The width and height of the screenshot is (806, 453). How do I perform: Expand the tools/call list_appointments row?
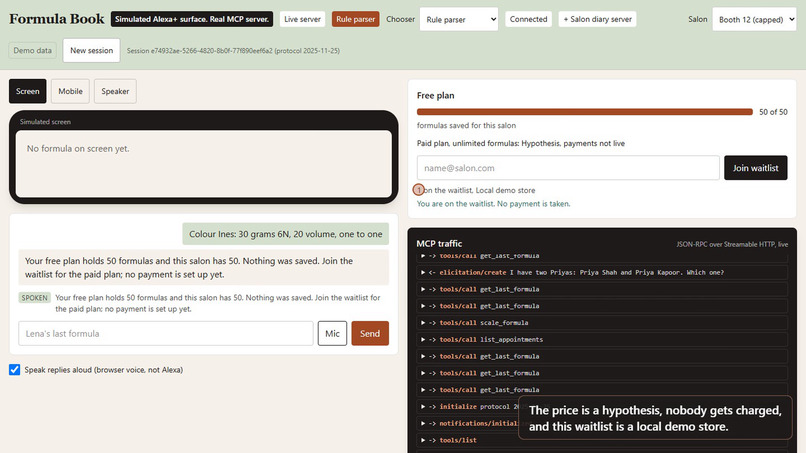(x=602, y=339)
